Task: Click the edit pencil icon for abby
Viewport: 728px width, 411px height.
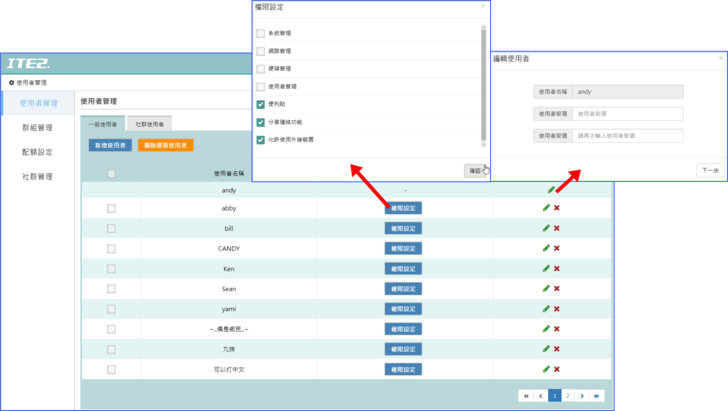Action: tap(546, 208)
